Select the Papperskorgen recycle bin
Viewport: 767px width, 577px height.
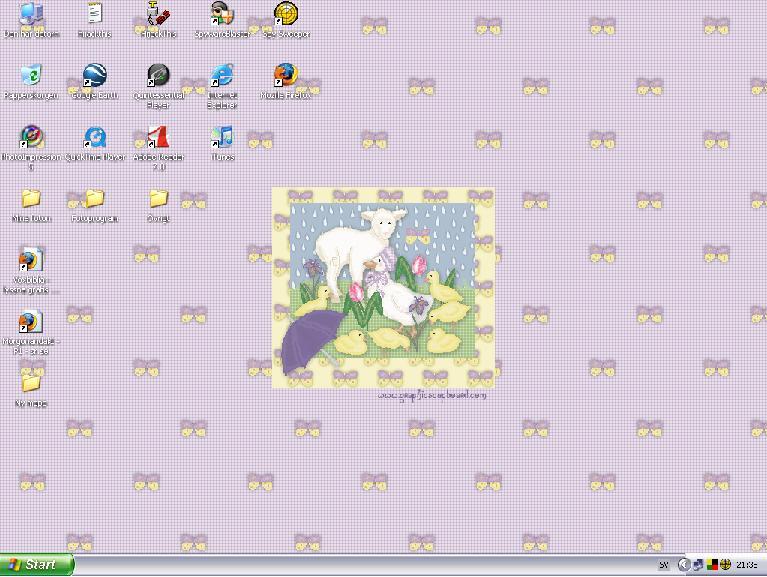(31, 76)
